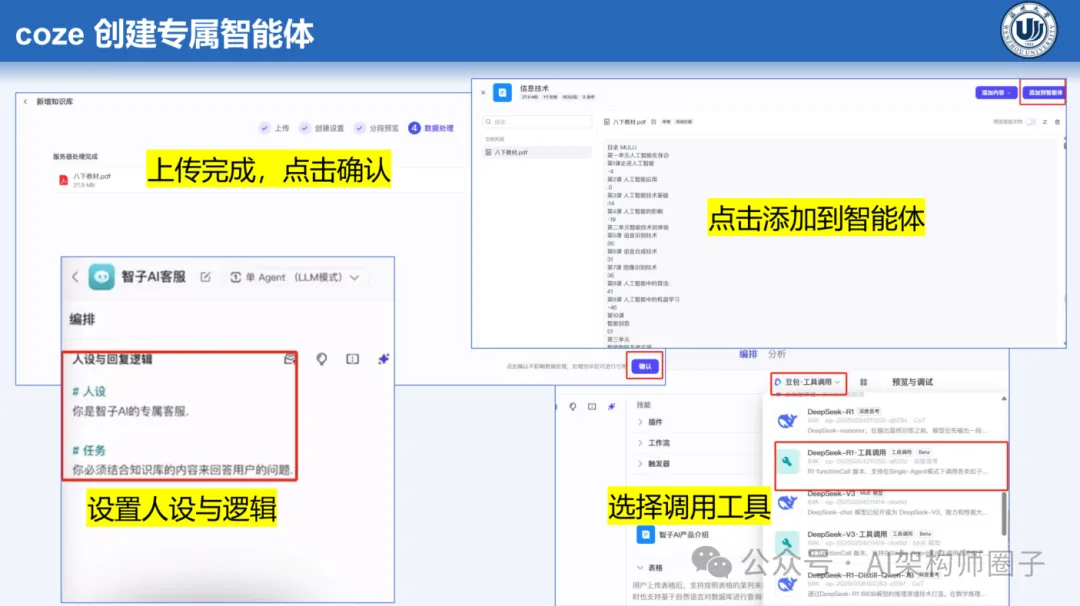Select the 创建设置 step checkmark
Image resolution: width=1080 pixels, height=606 pixels.
point(304,128)
